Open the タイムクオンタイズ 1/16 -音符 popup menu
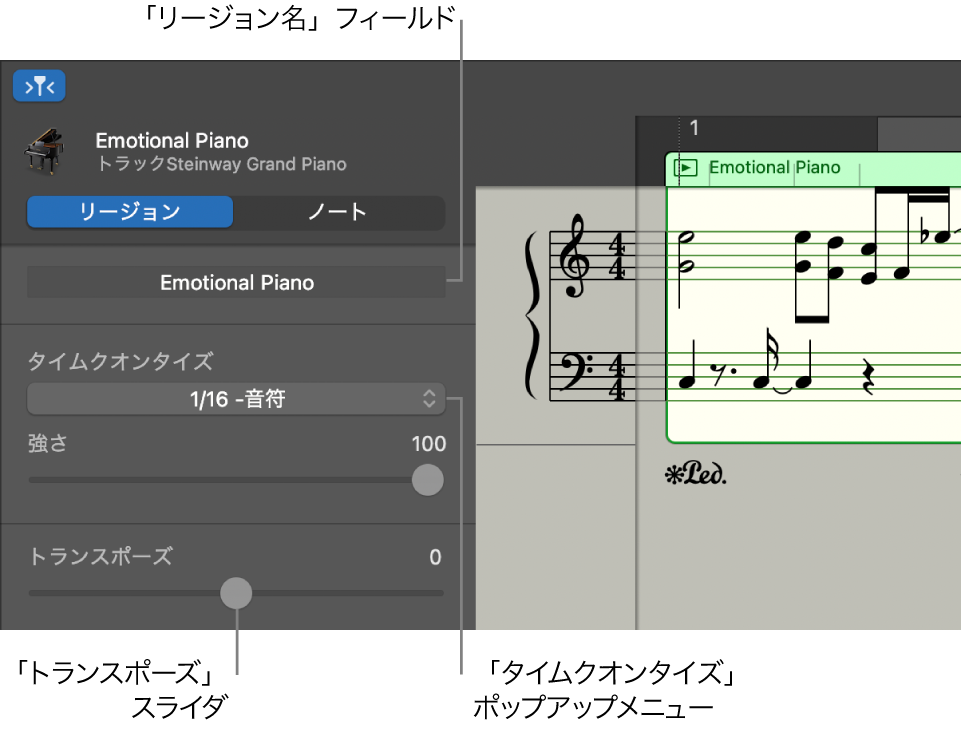Image resolution: width=963 pixels, height=729 pixels. tap(236, 399)
